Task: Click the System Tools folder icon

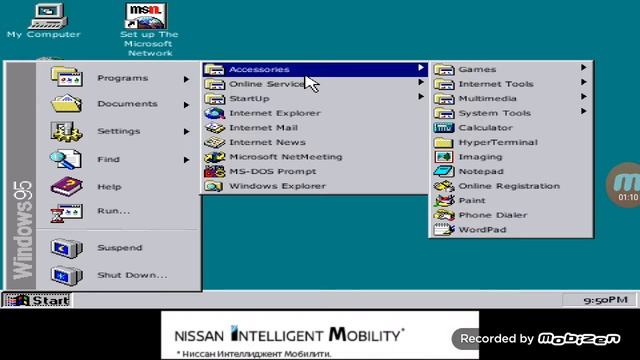Action: coord(444,113)
